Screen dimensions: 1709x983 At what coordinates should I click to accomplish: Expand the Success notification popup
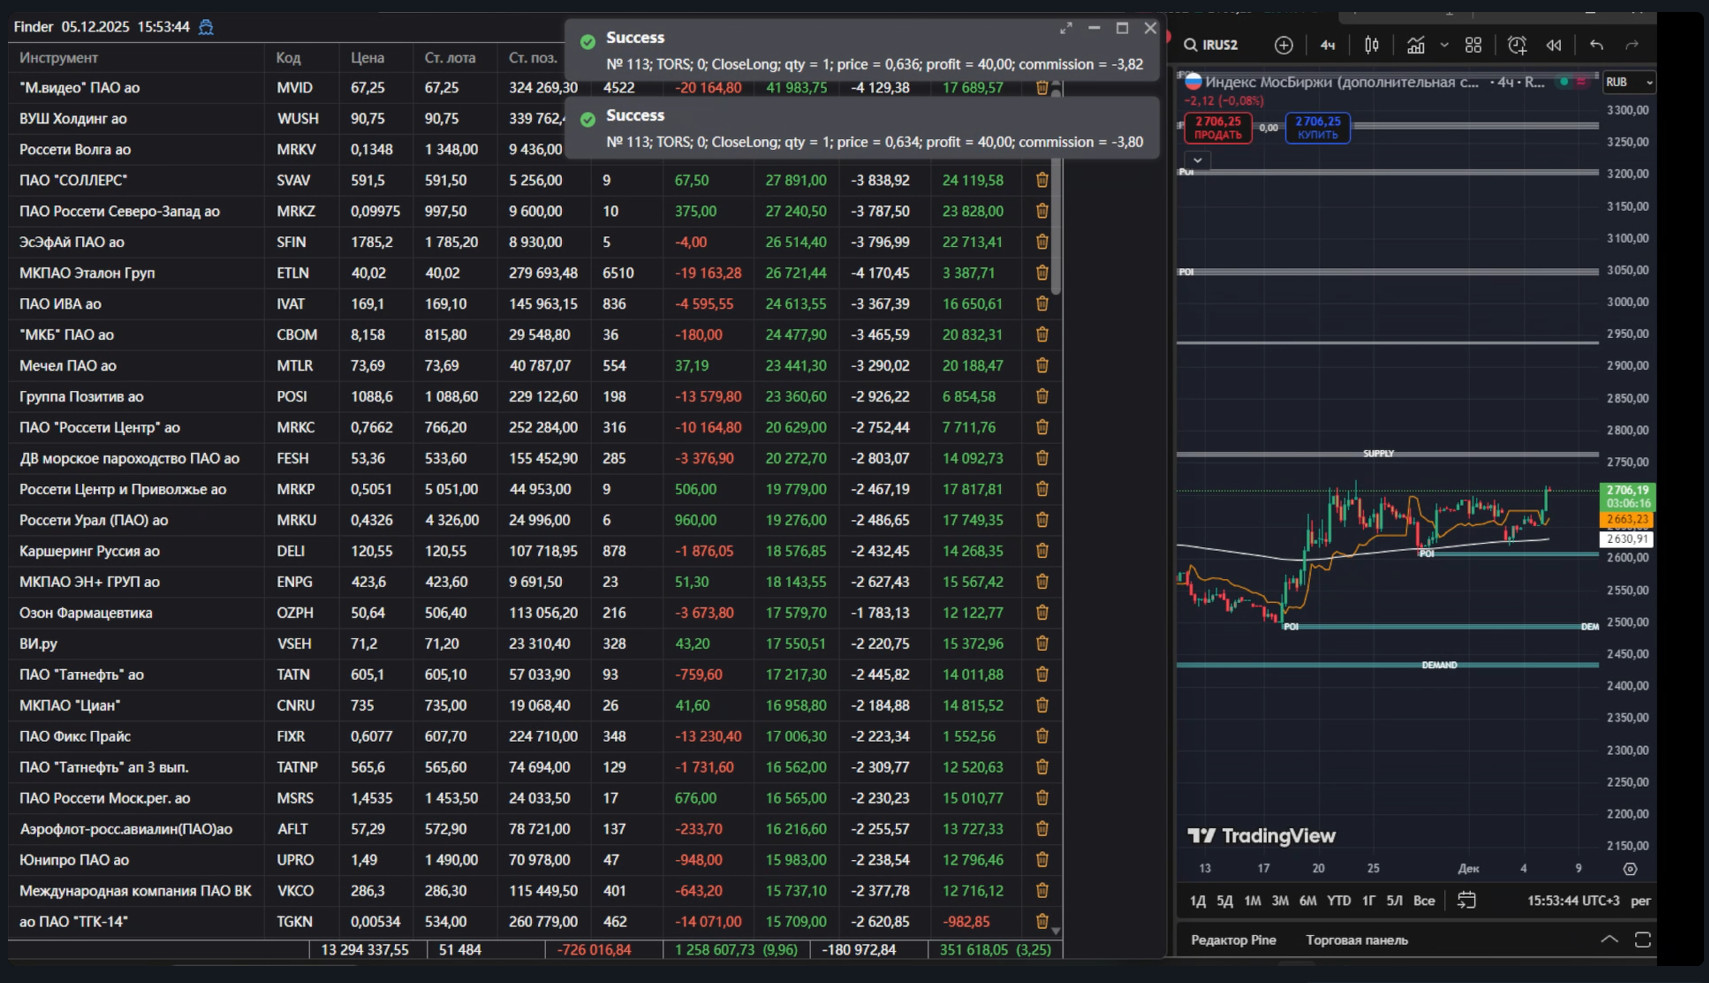[x=1066, y=29]
